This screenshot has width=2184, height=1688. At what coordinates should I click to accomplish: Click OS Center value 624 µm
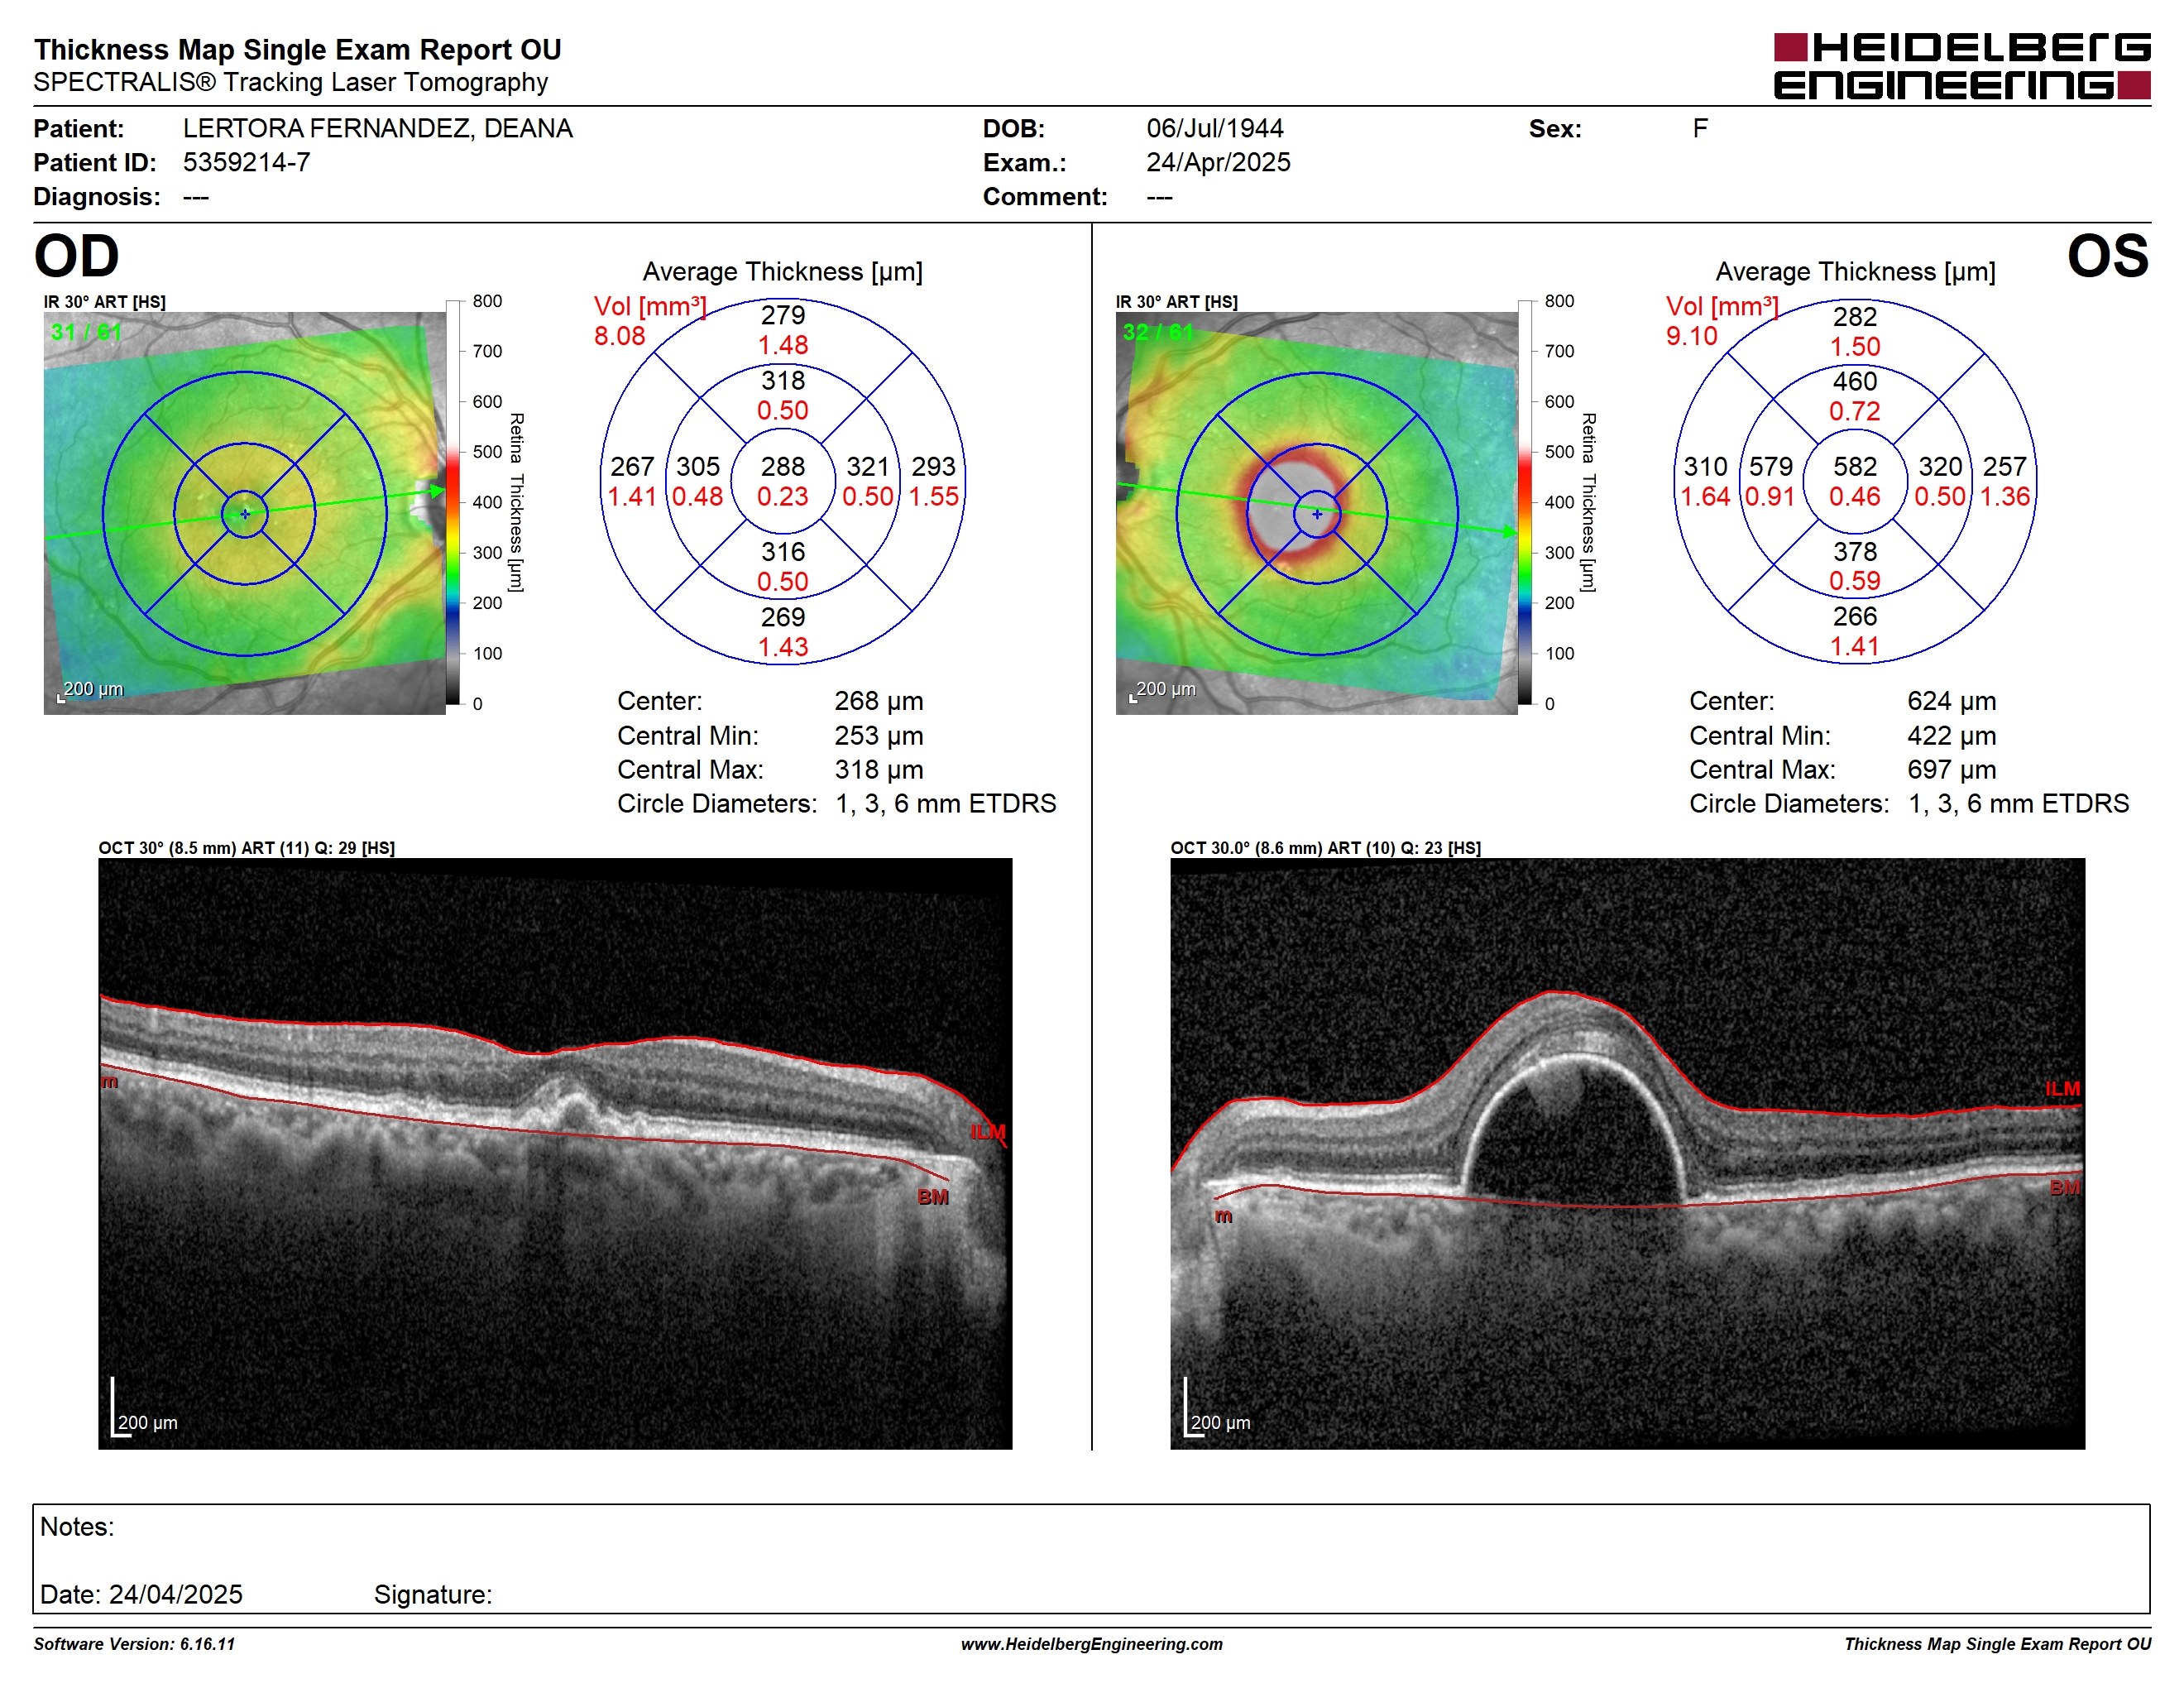coord(1952,701)
